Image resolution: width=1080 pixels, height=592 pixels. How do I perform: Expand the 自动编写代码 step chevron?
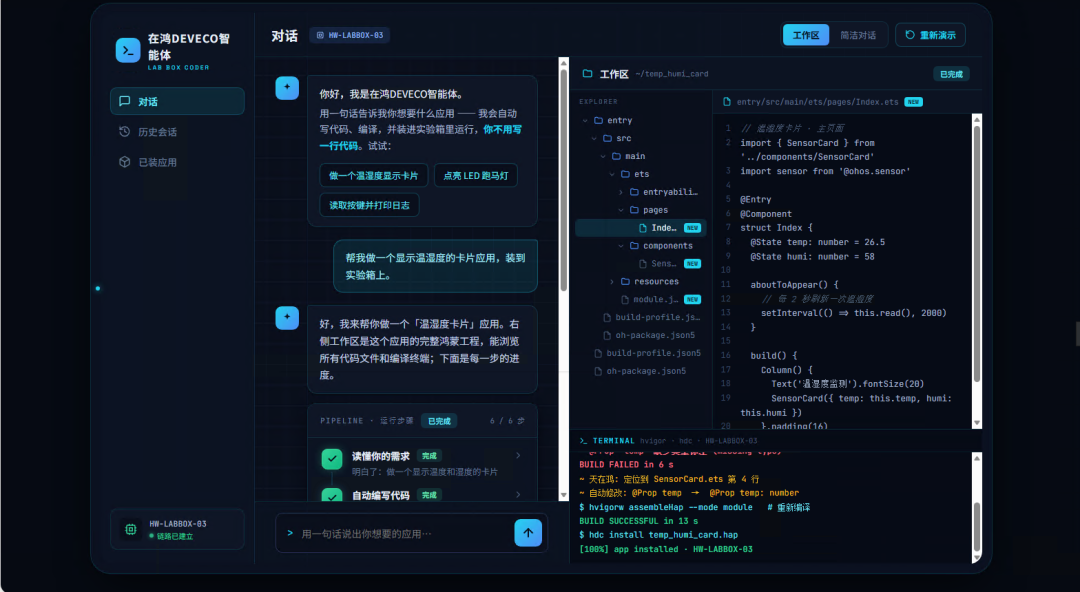pyautogui.click(x=518, y=494)
